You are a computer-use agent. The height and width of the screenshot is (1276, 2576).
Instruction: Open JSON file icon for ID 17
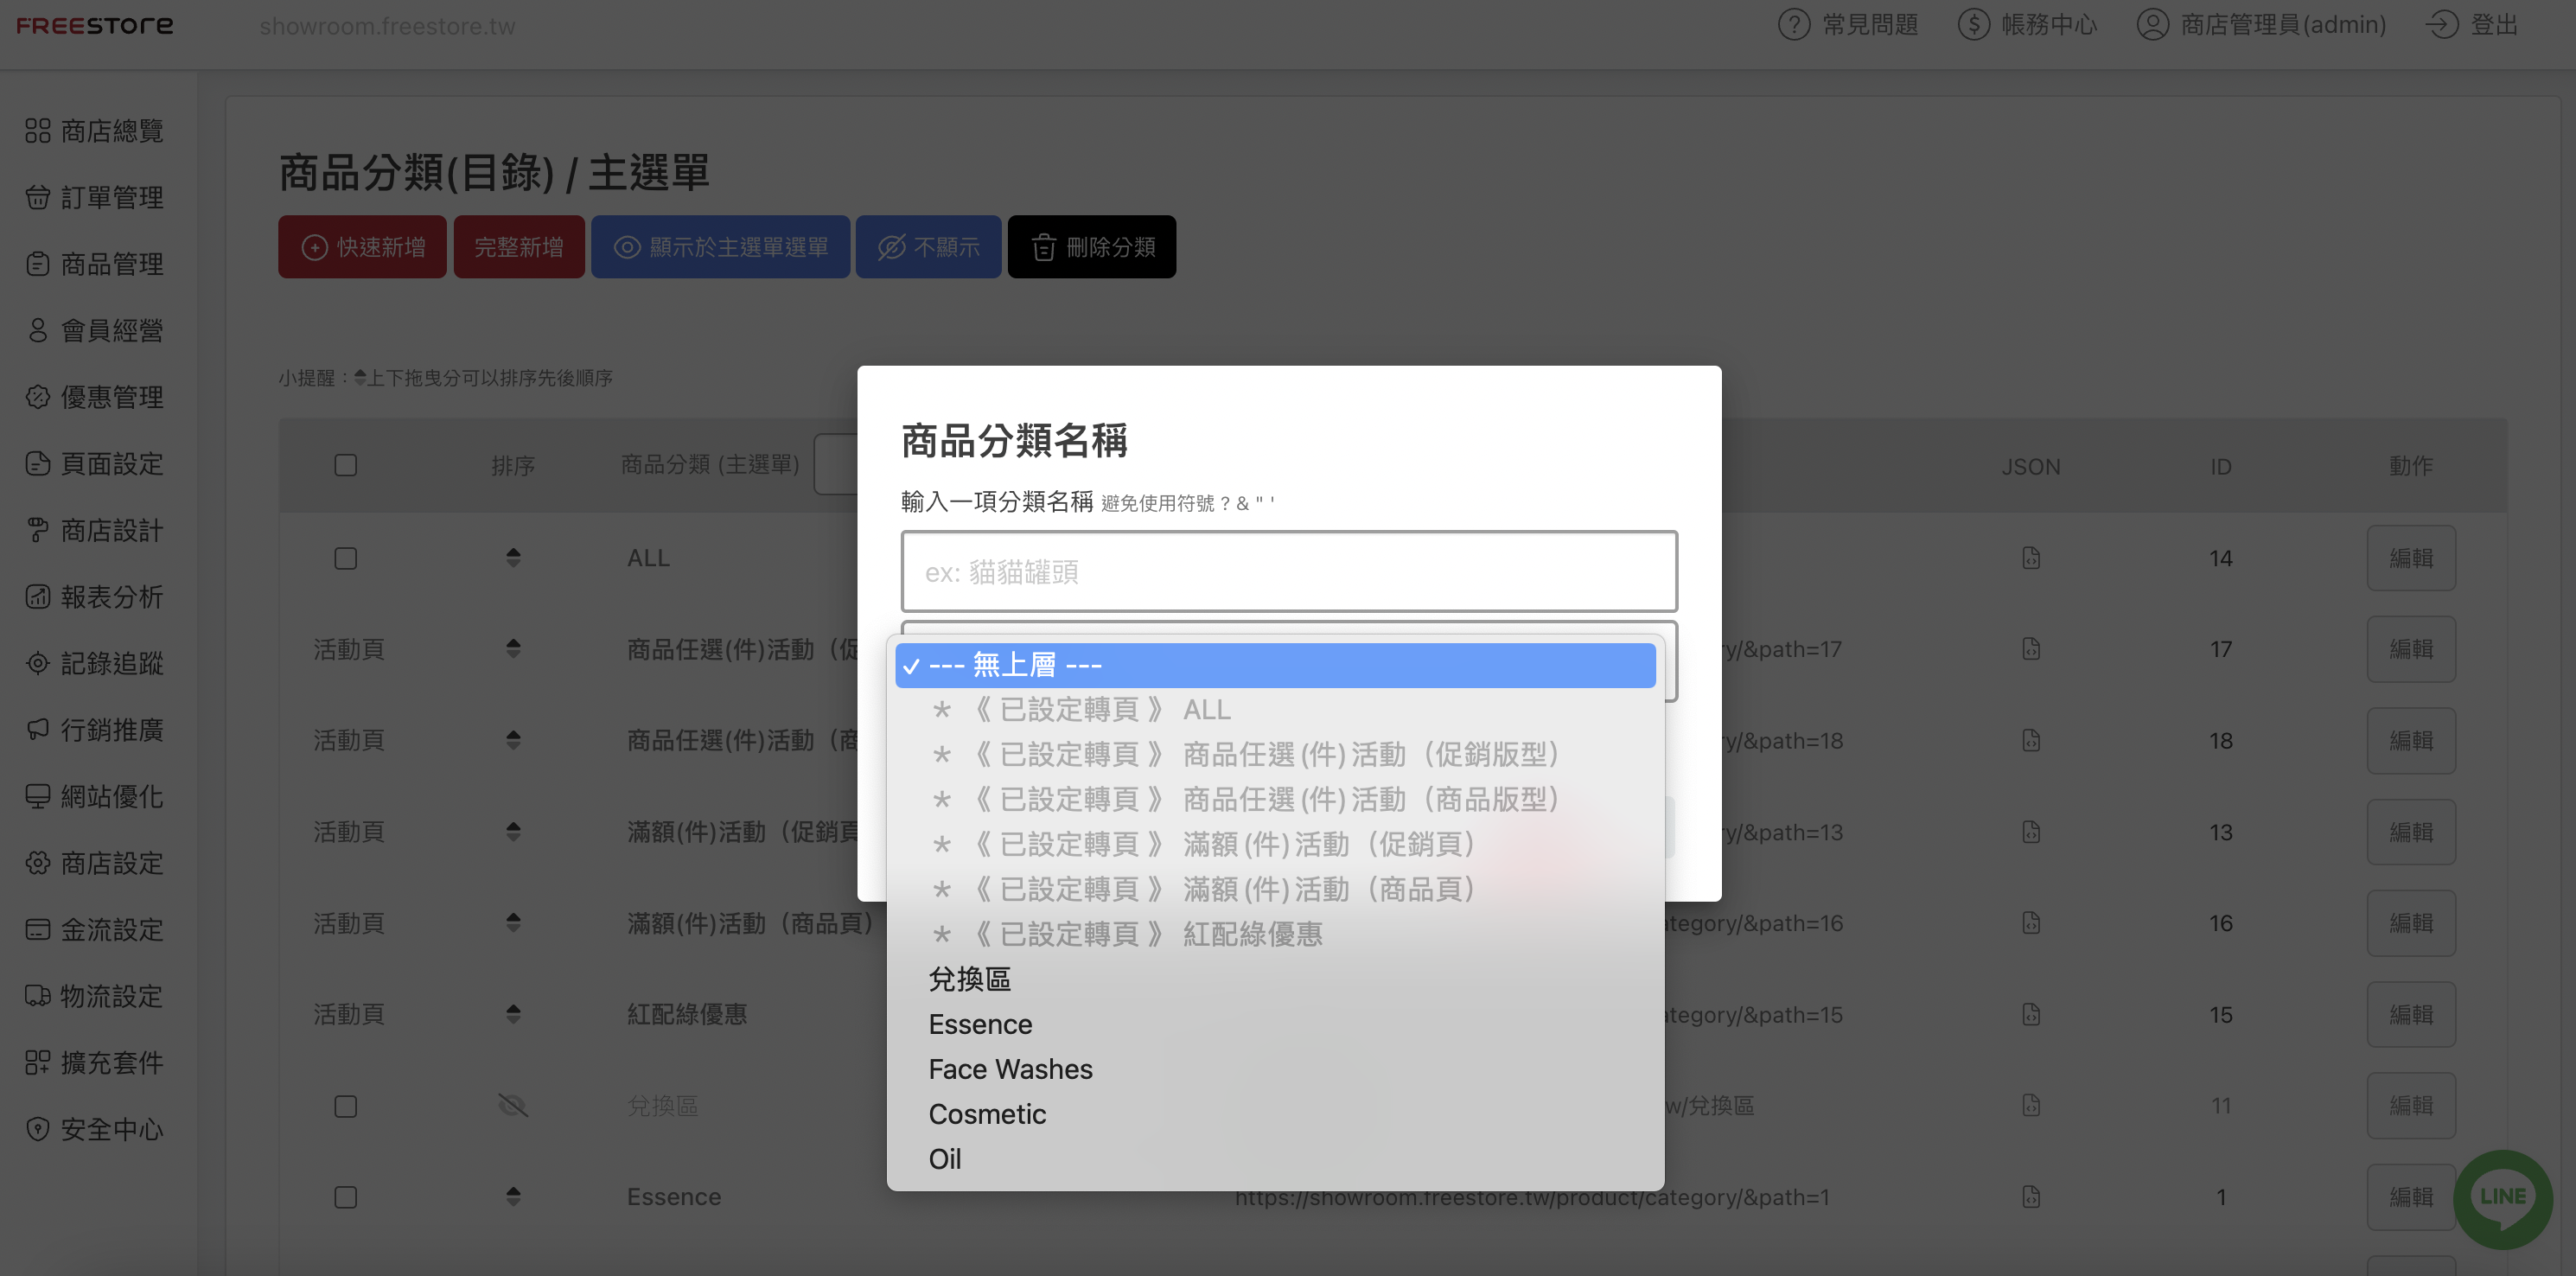point(2031,649)
